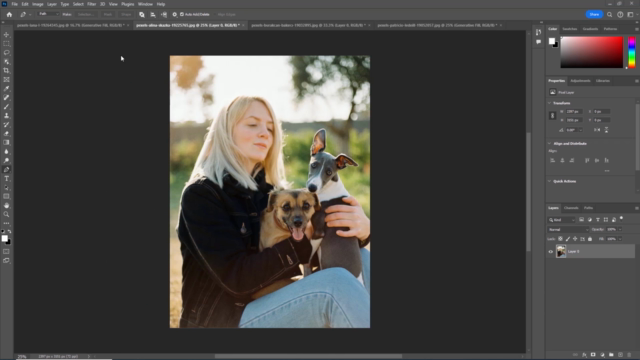Open the Fill dropdown arrow
This screenshot has width=640, height=360.
[x=620, y=239]
